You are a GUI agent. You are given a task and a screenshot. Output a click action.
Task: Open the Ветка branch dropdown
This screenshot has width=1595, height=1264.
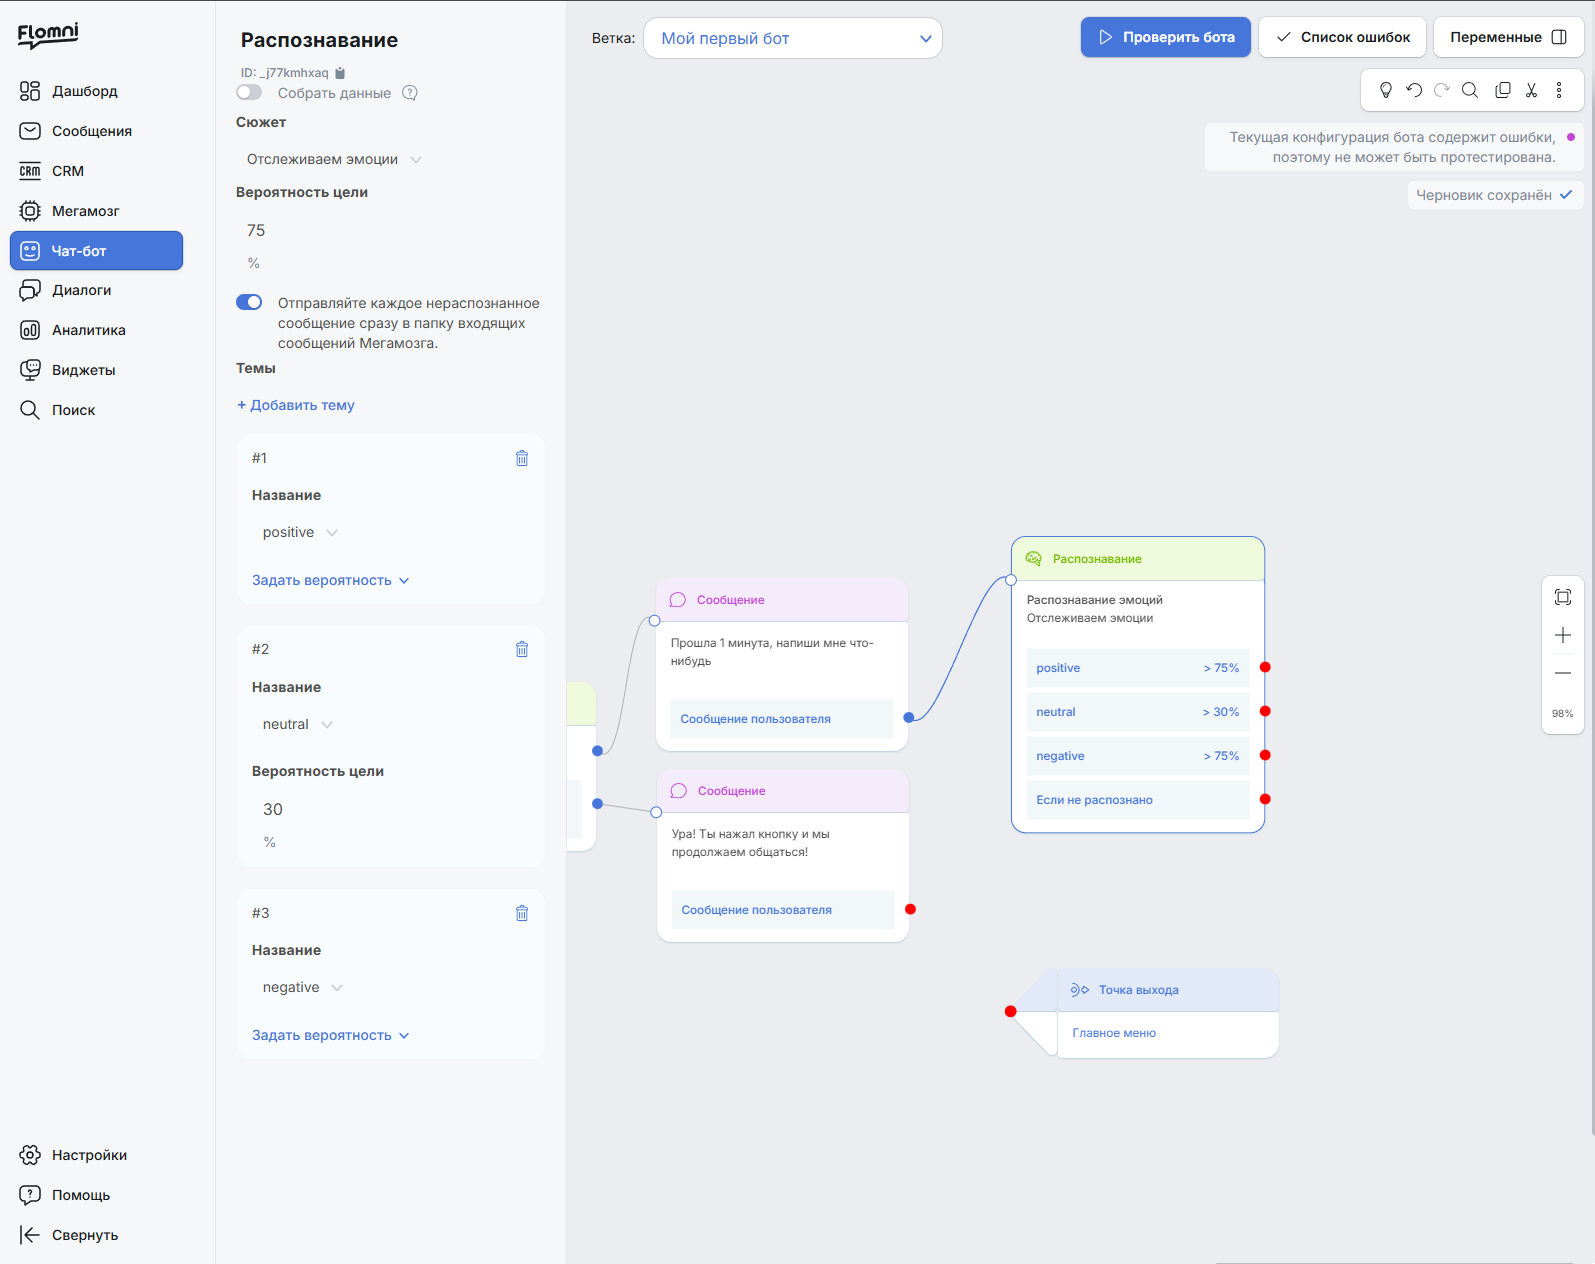[793, 38]
